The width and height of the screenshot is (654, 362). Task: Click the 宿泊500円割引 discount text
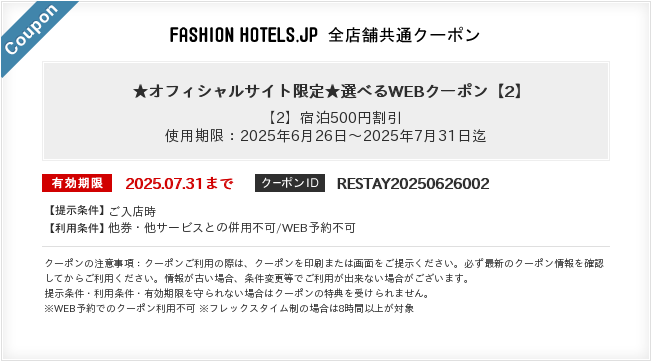350,118
